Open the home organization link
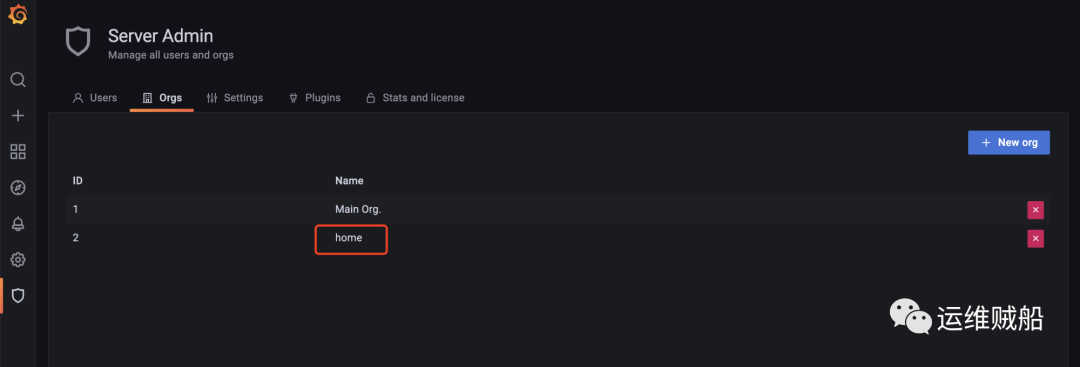The image size is (1080, 367). [349, 238]
